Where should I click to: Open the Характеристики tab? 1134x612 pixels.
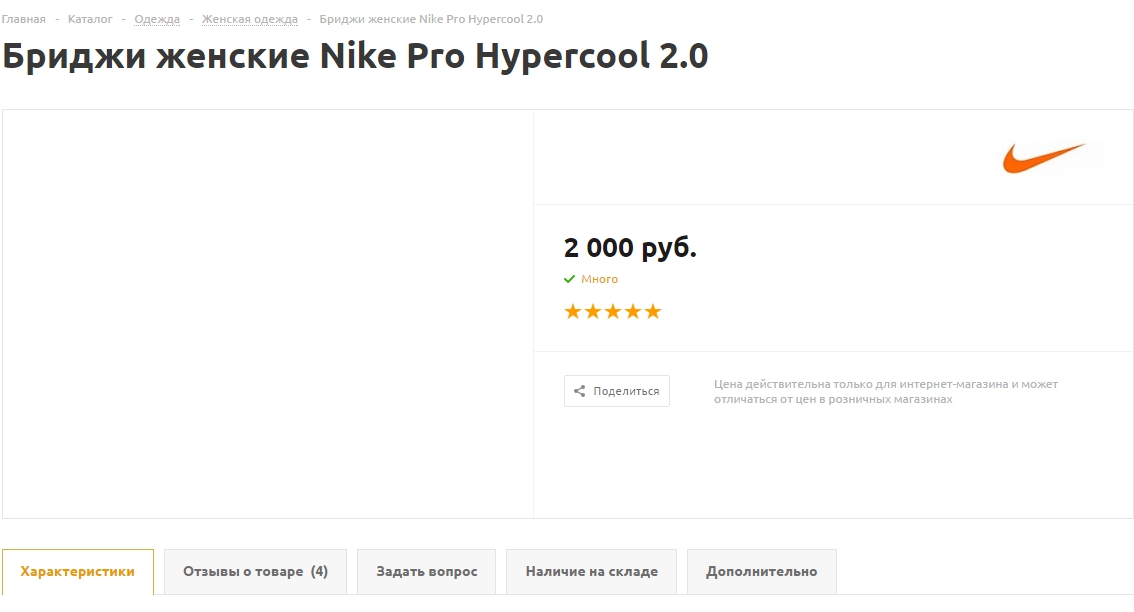(77, 571)
